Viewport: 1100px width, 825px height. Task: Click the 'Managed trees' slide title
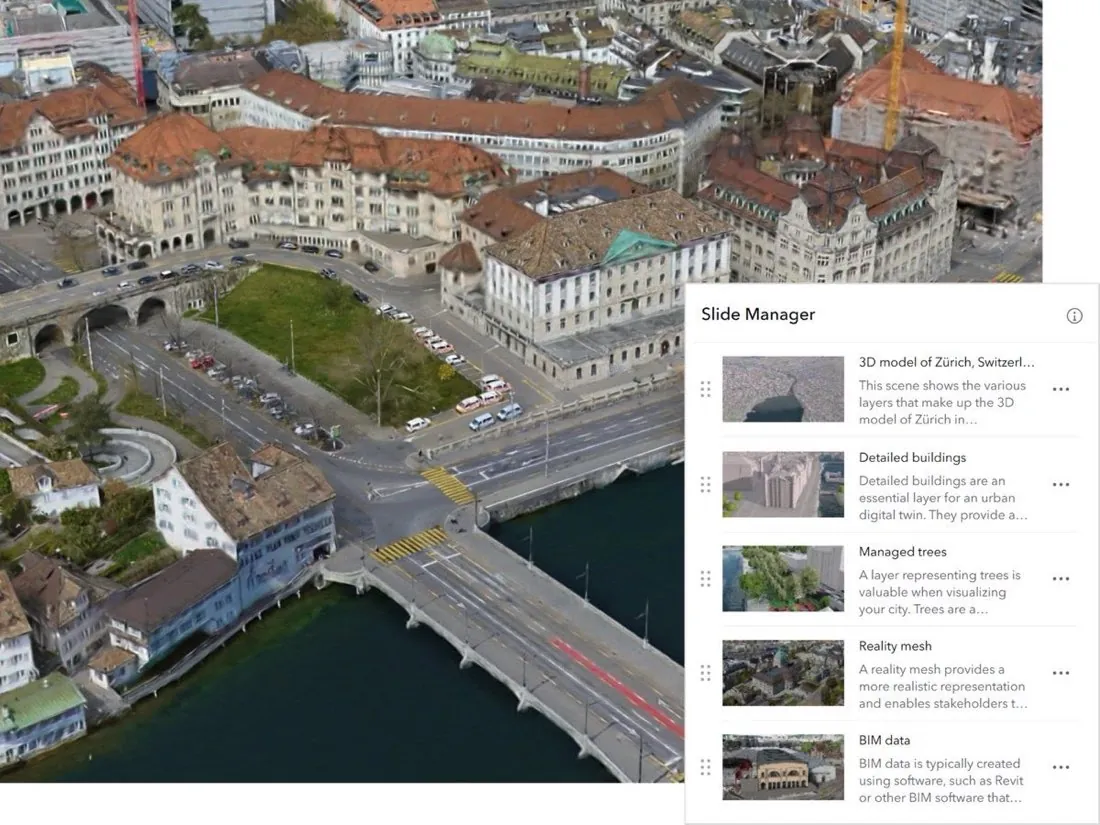[x=902, y=552]
